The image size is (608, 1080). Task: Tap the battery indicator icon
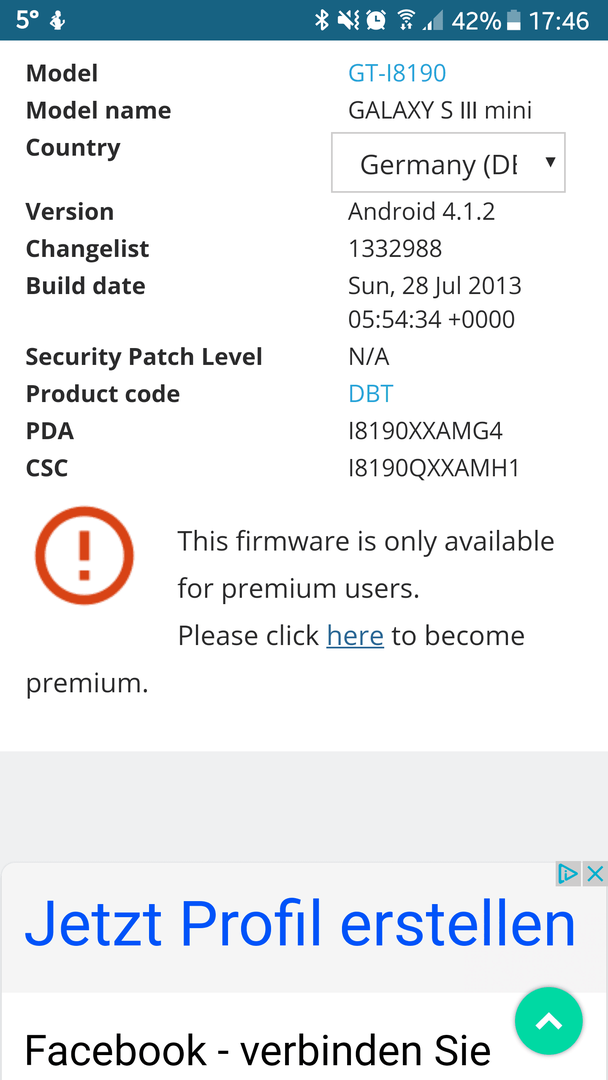tap(513, 21)
